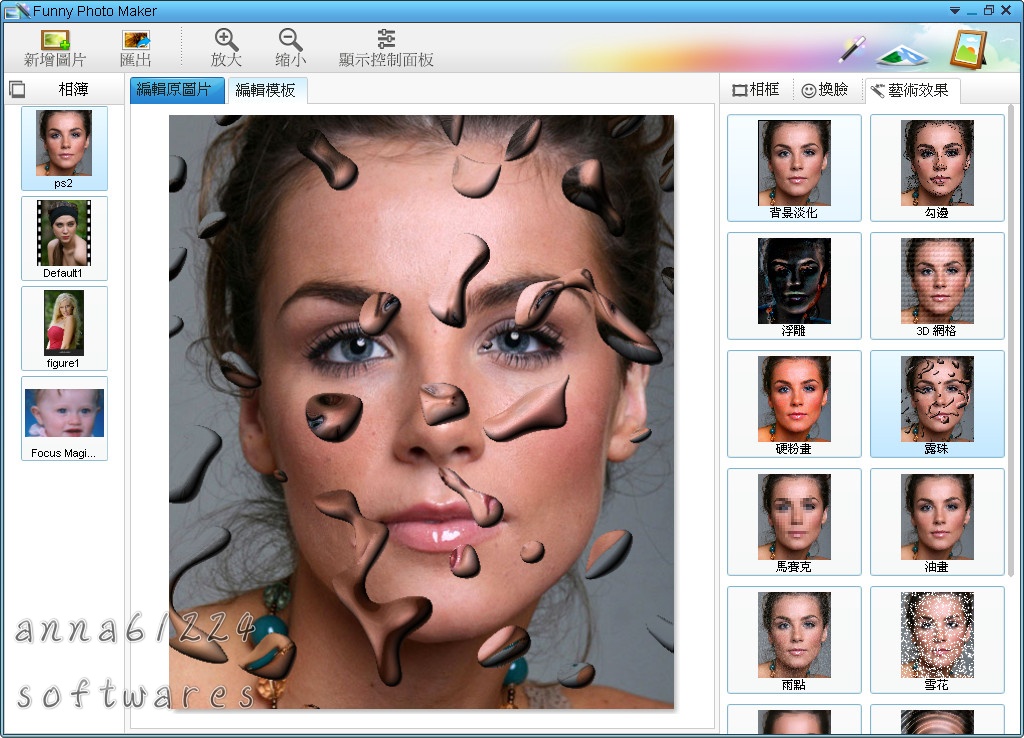1024x738 pixels.
Task: Open the window menu dropdown arrow
Action: pyautogui.click(x=955, y=10)
